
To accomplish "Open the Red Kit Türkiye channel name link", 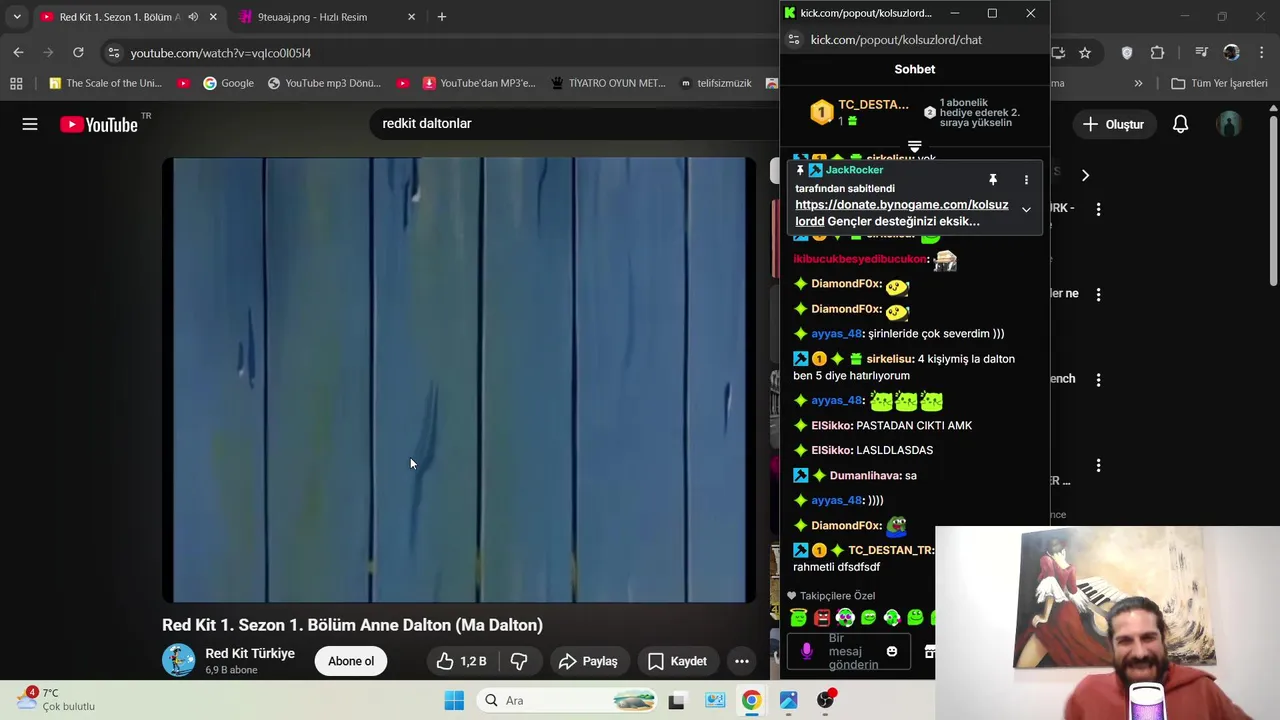I will (250, 653).
